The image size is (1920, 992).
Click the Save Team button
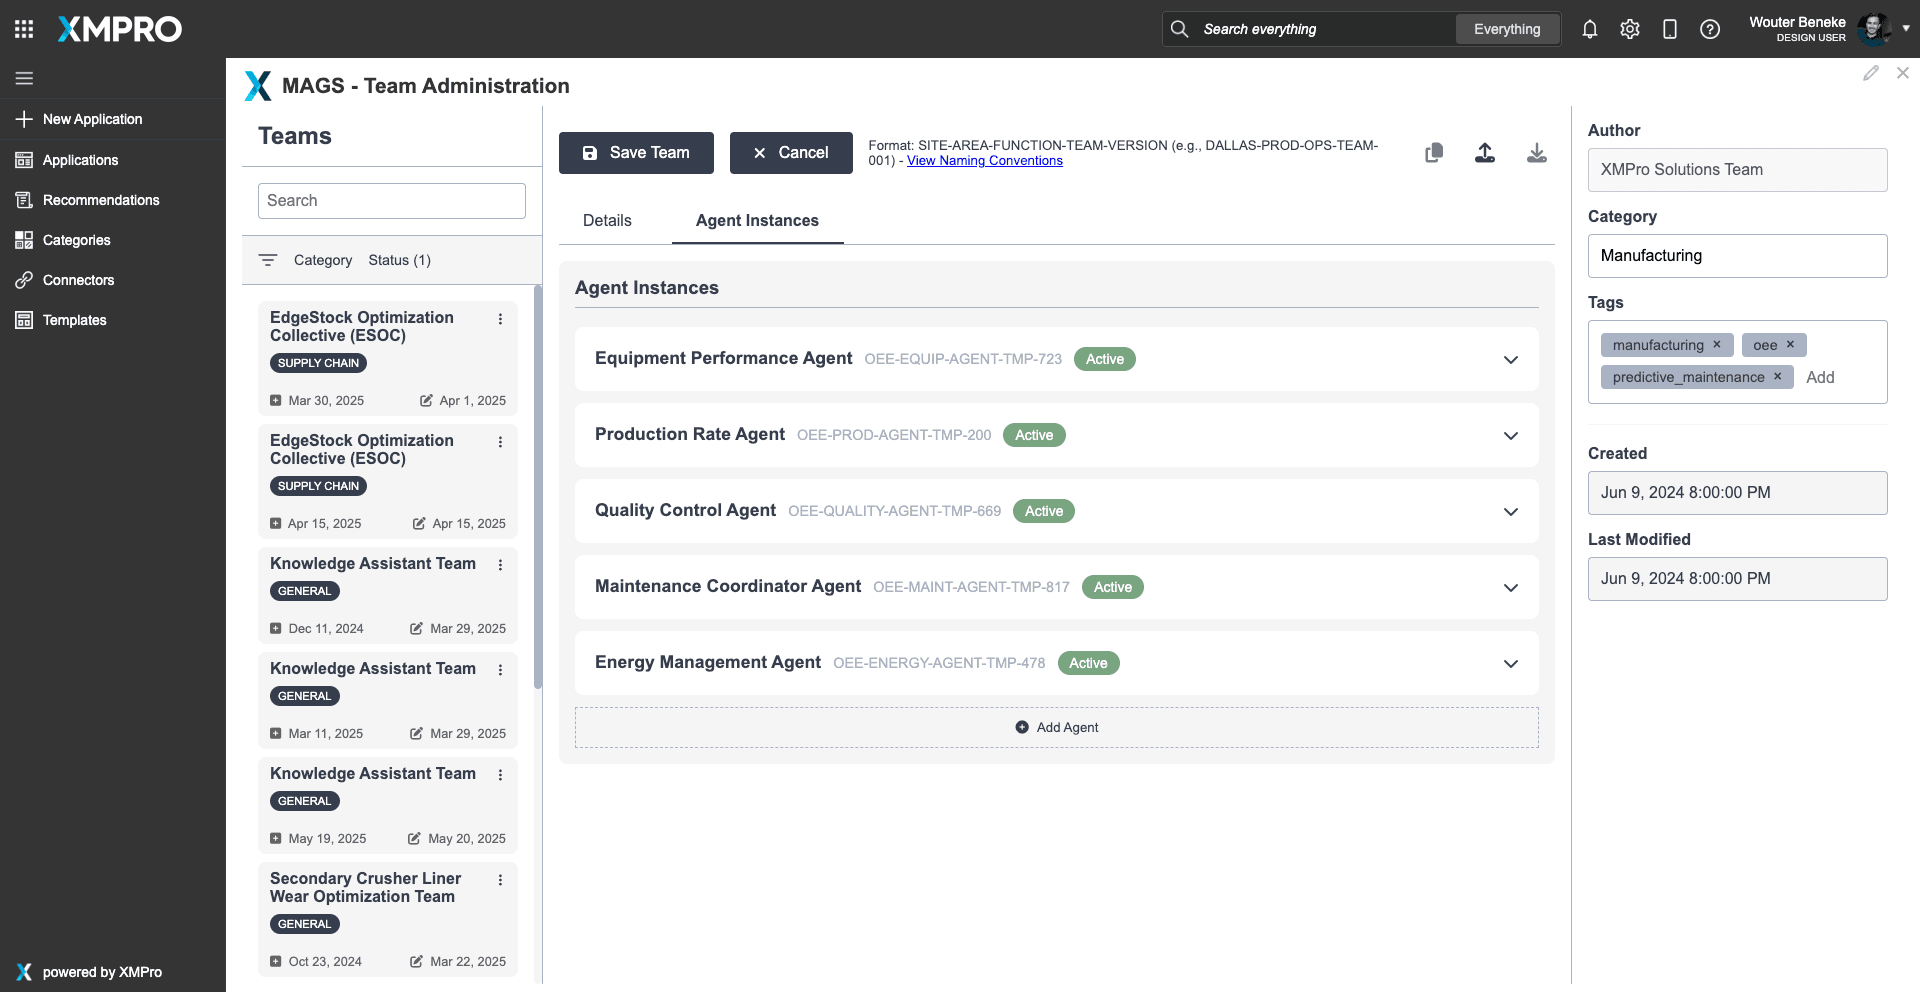tap(636, 153)
